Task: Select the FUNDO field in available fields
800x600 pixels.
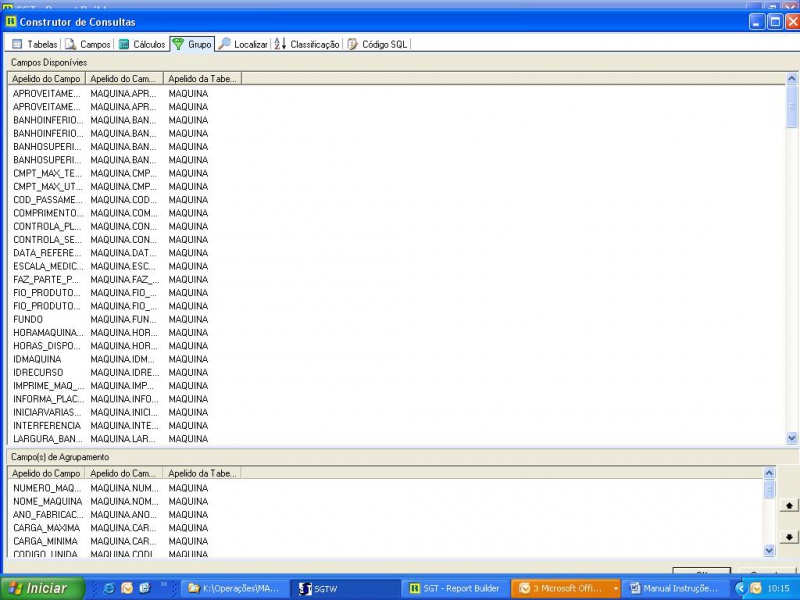Action: point(28,319)
